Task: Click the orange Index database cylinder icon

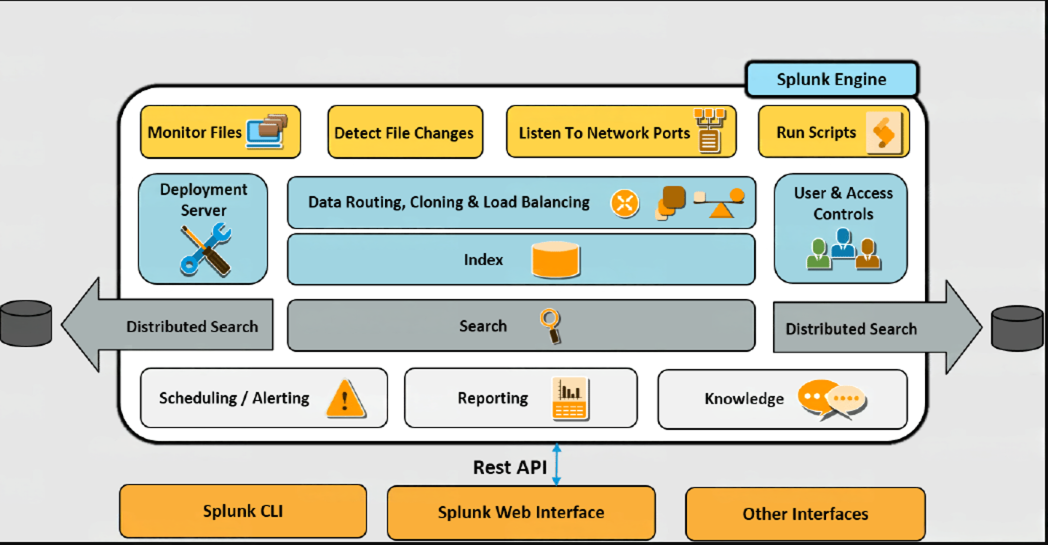Action: coord(555,260)
